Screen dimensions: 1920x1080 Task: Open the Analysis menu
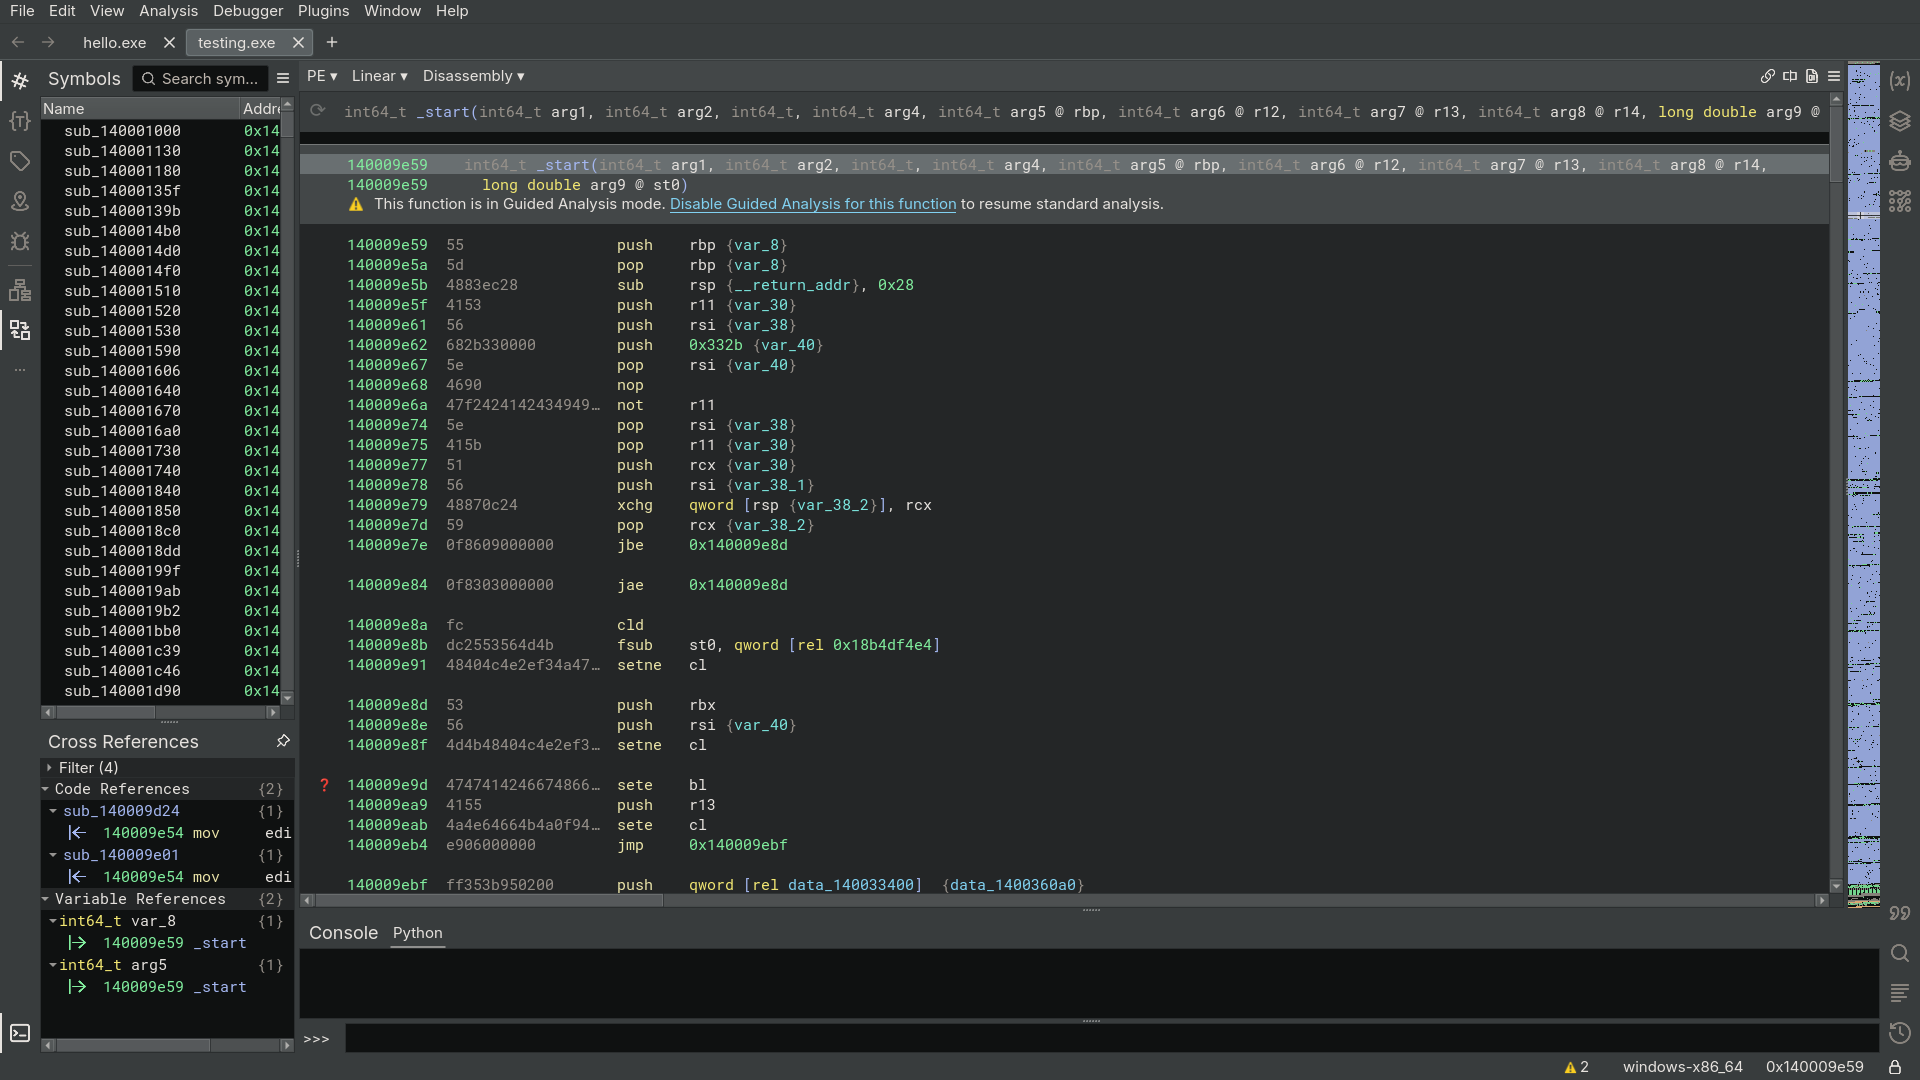pos(168,11)
